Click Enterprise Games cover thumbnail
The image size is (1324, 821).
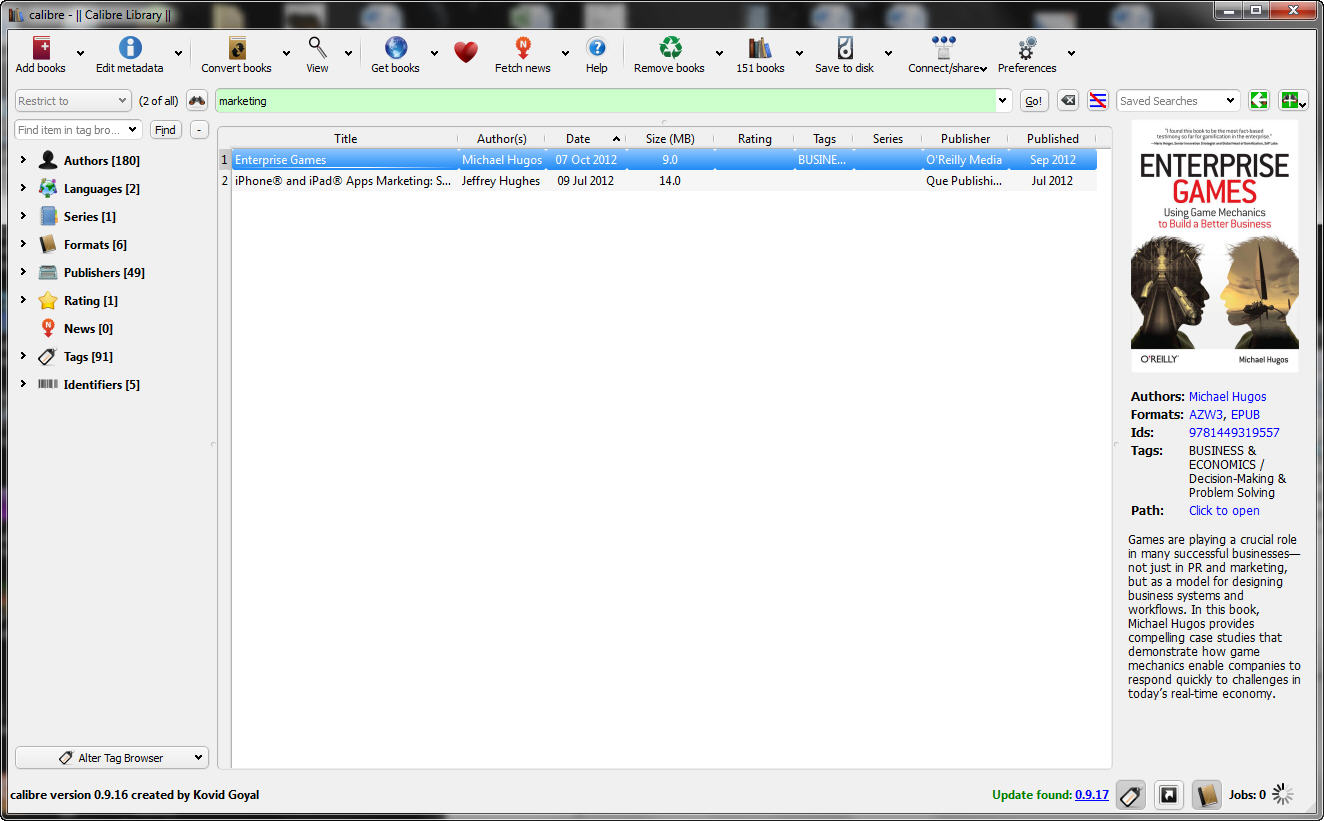(1215, 246)
